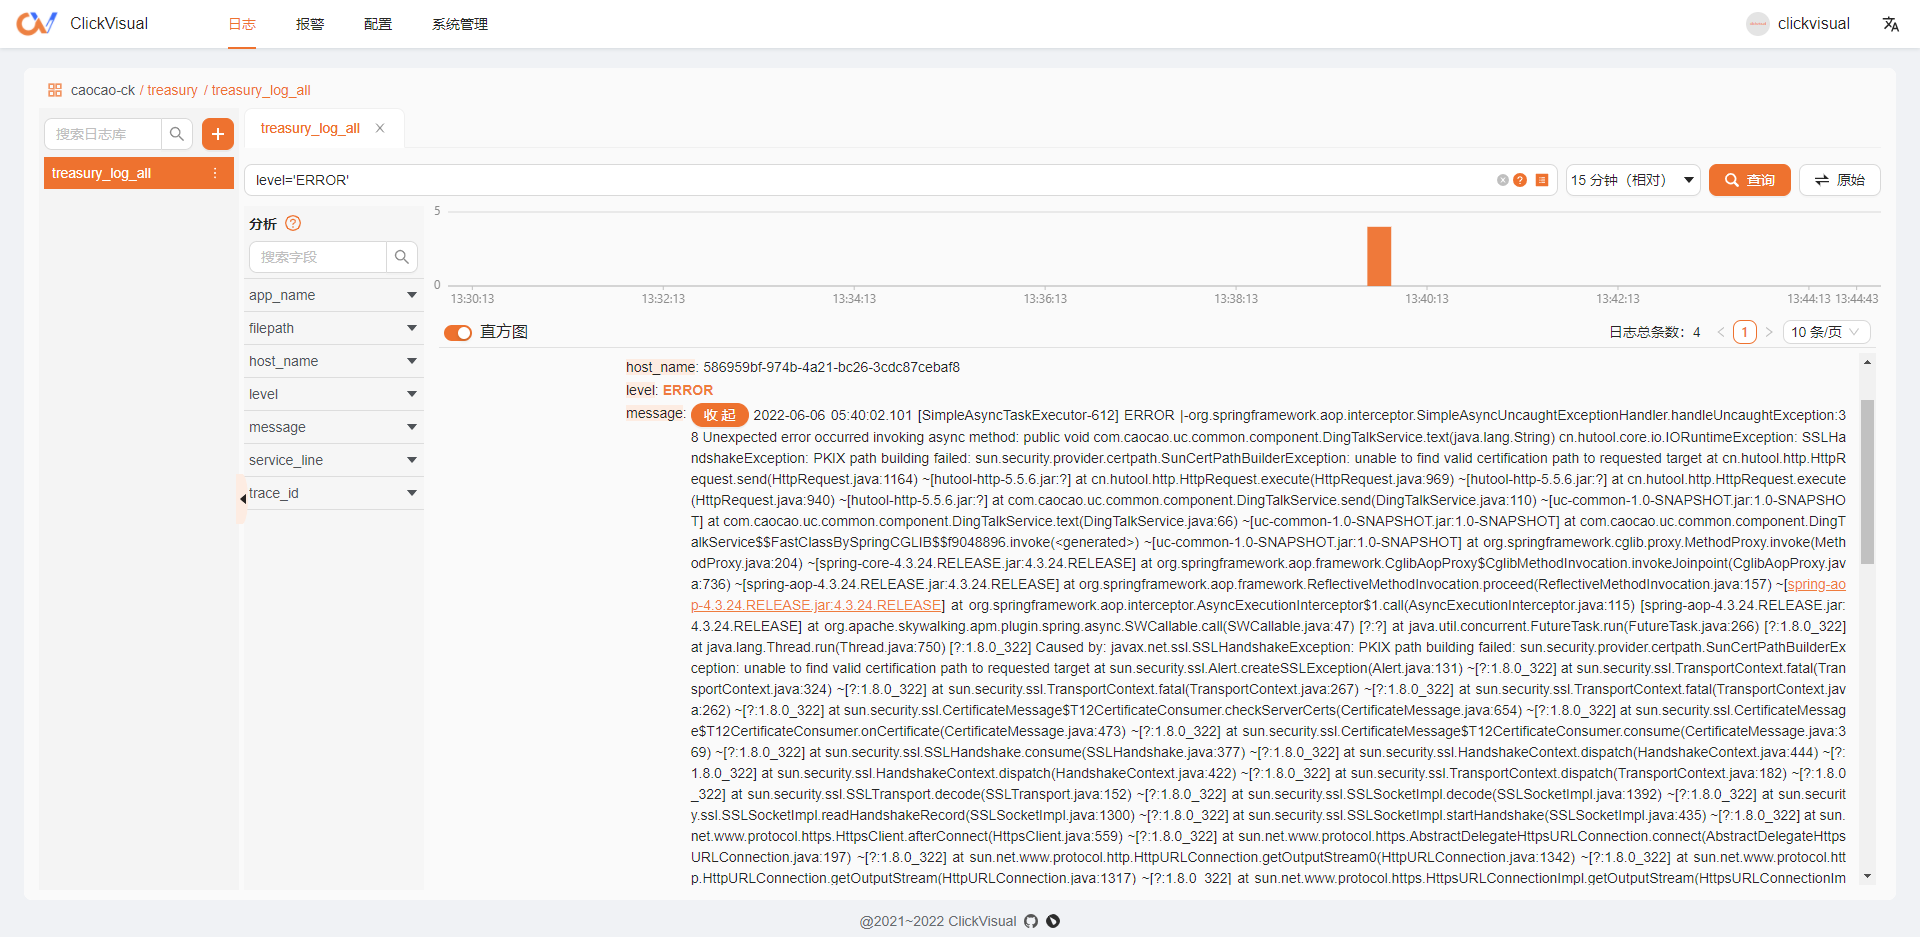Click the add log library plus icon

(218, 133)
